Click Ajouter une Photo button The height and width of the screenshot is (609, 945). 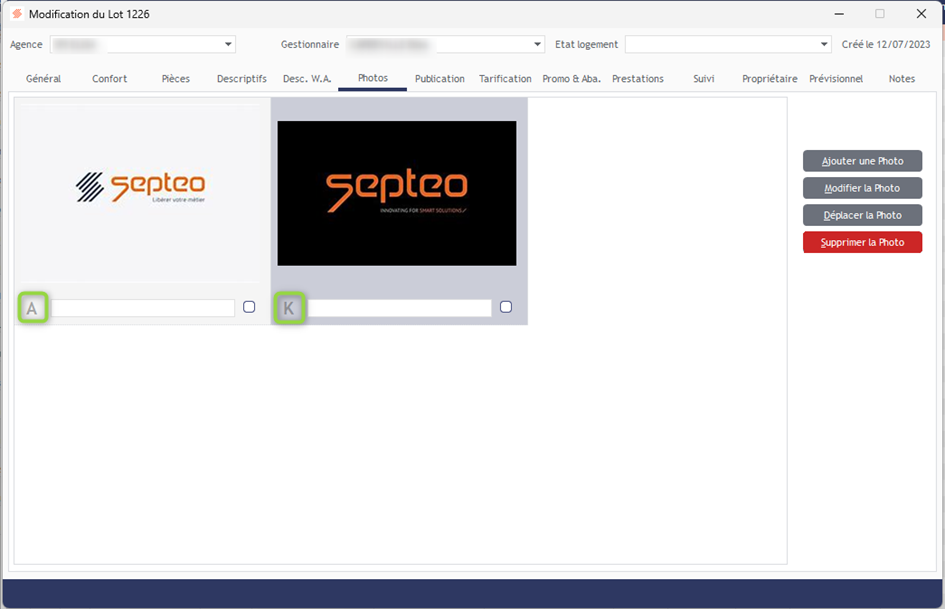pyautogui.click(x=862, y=161)
